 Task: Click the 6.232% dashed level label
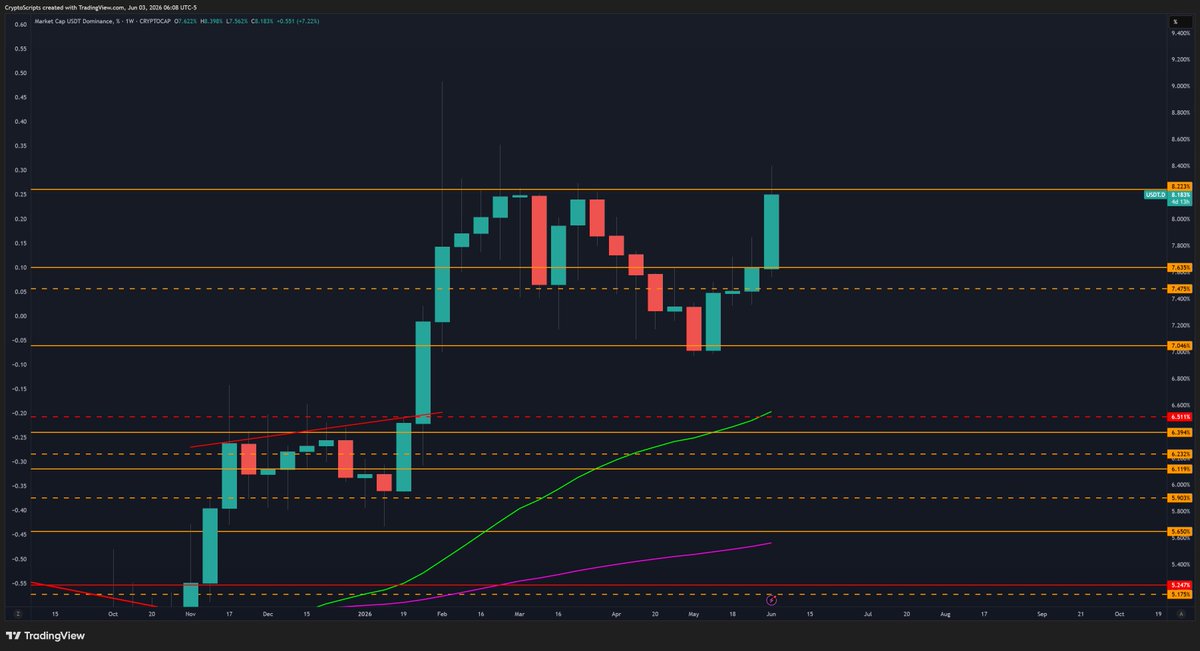pos(1178,454)
